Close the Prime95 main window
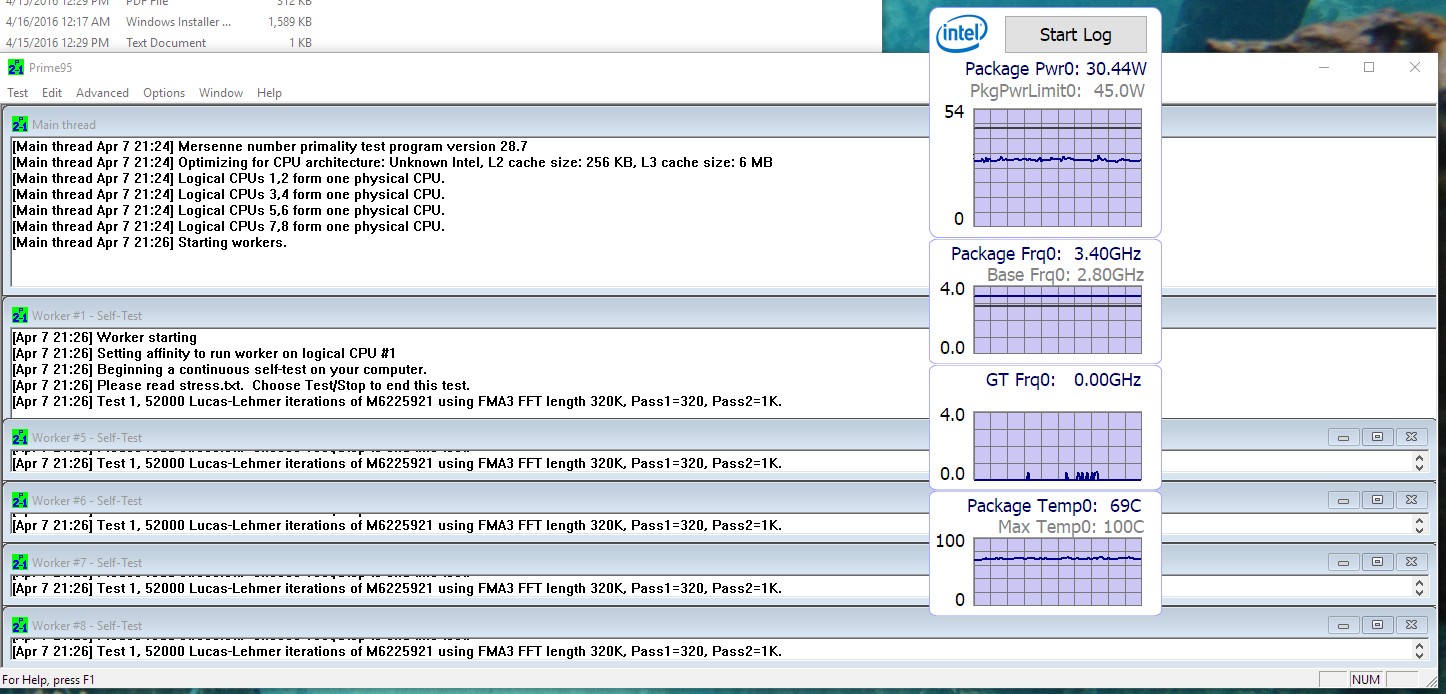 [1415, 67]
